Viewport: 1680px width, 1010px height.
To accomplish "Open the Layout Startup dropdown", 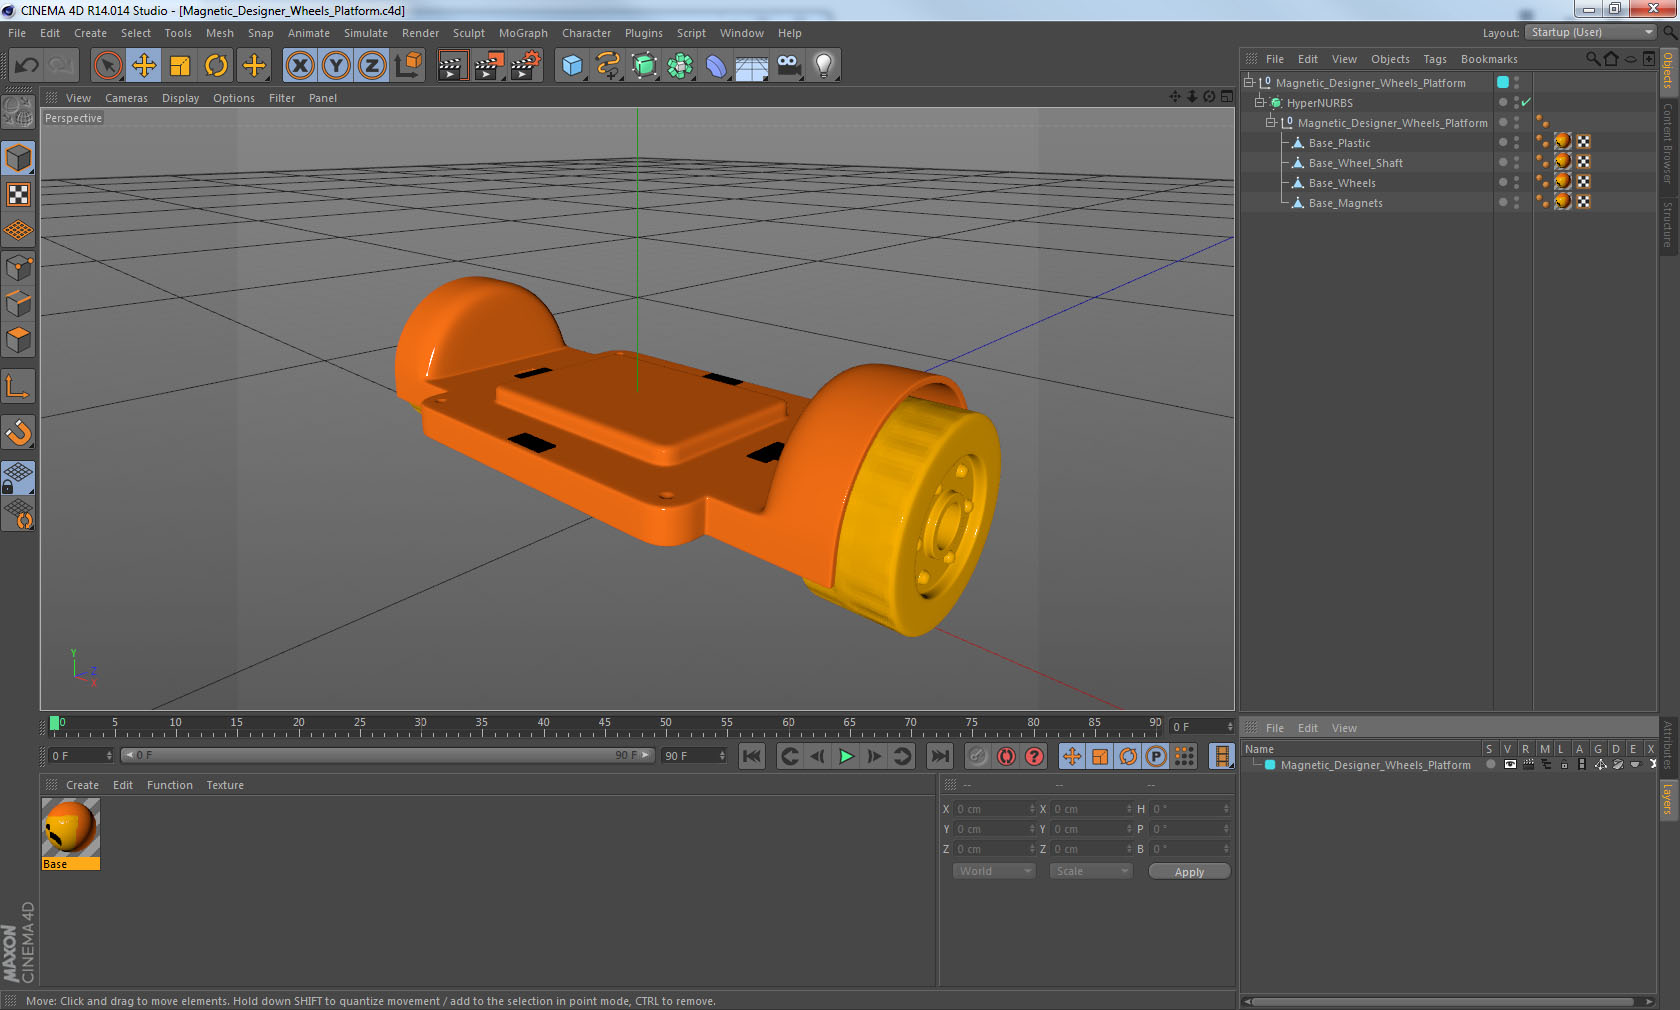I will (x=1591, y=32).
